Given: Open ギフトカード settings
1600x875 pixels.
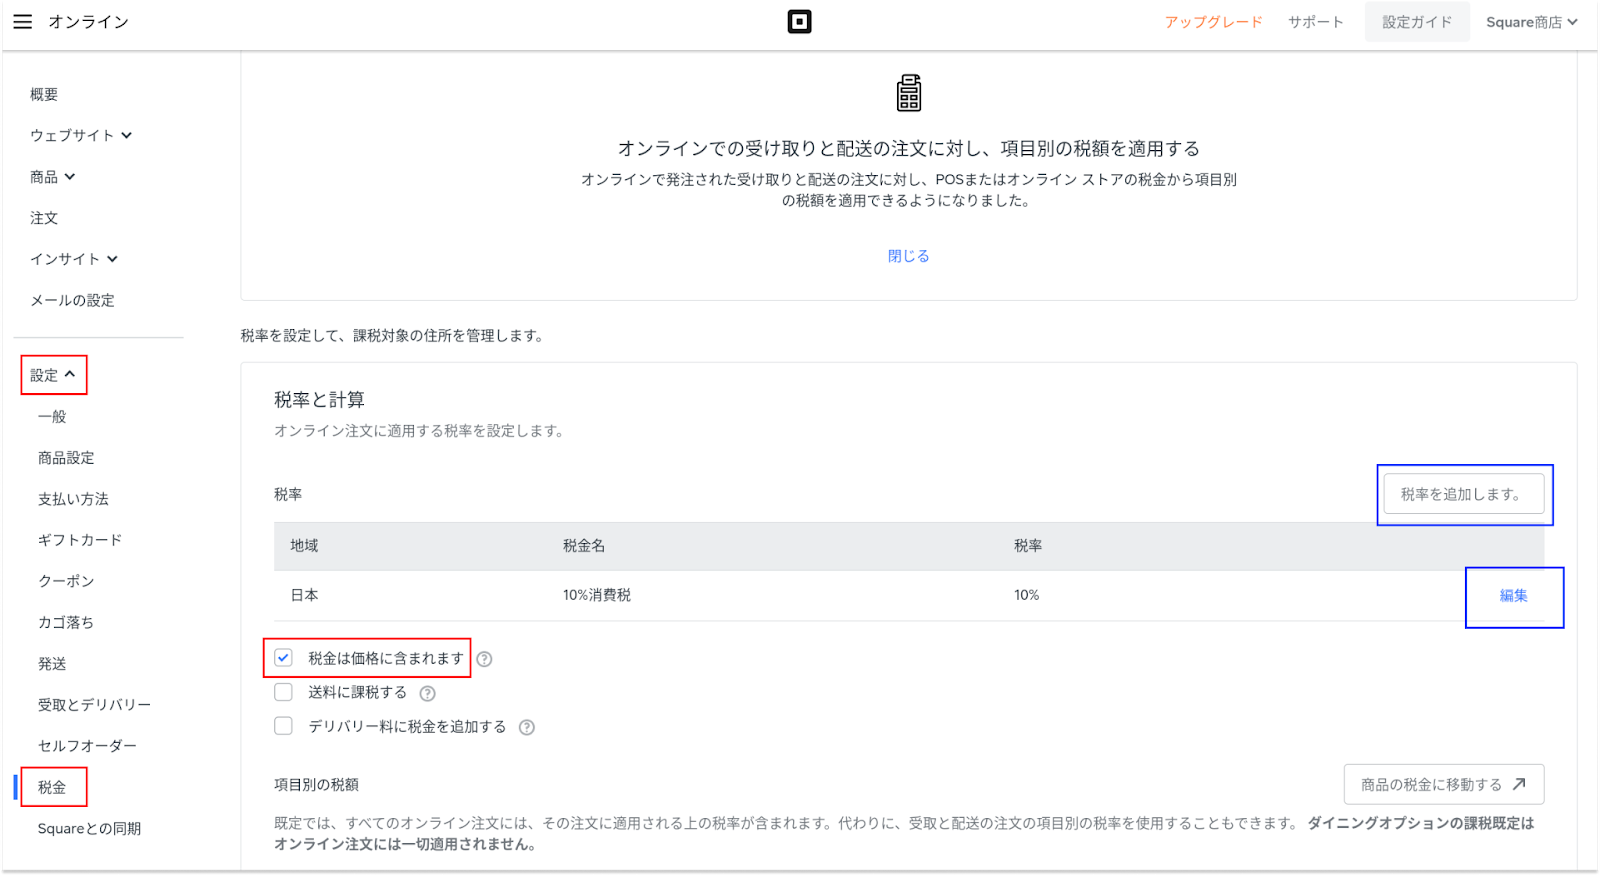Looking at the screenshot, I should click(x=80, y=540).
